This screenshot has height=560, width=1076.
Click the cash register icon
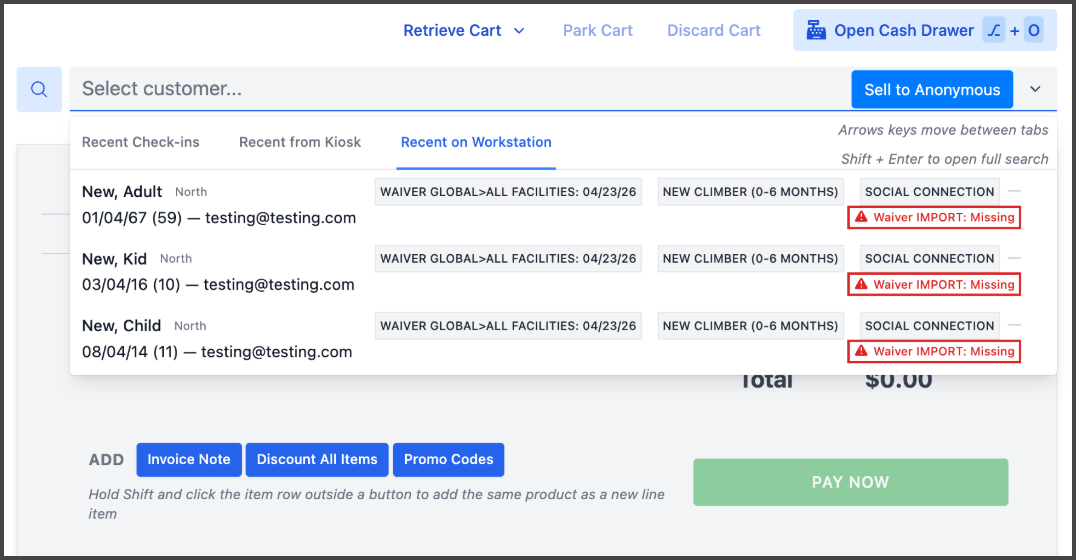pos(816,30)
